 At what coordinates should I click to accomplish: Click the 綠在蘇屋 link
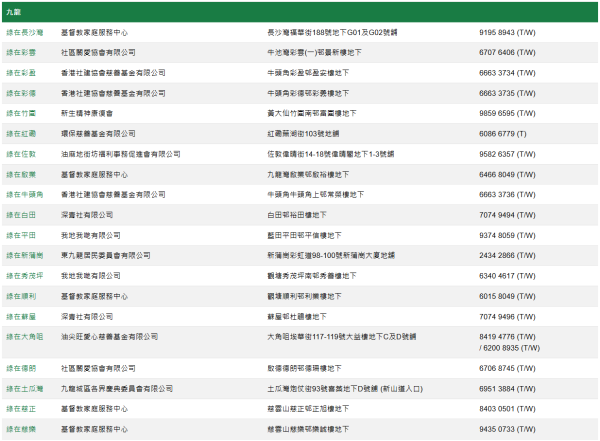[20, 316]
